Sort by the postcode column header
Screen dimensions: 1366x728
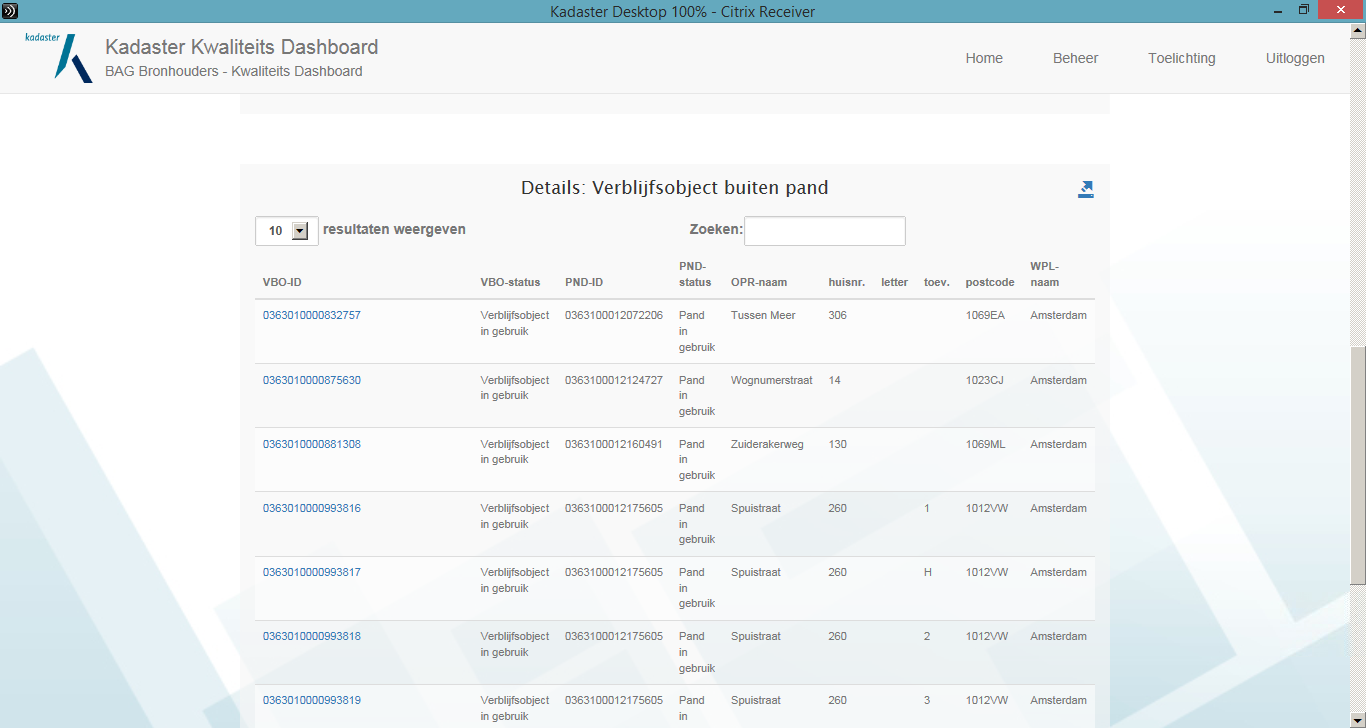coord(990,282)
